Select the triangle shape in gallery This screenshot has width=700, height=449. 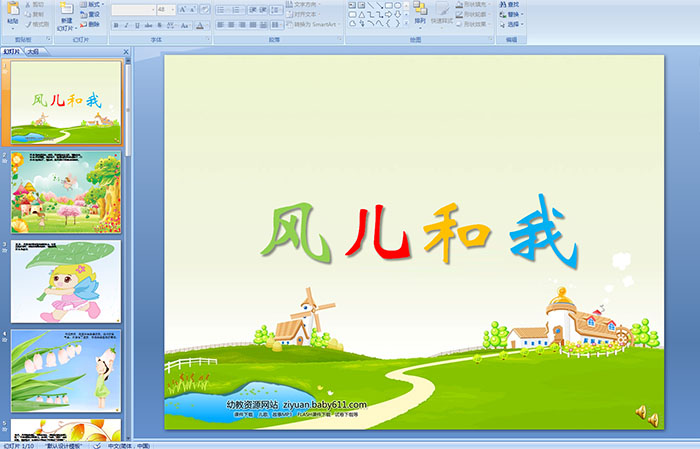pos(362,15)
